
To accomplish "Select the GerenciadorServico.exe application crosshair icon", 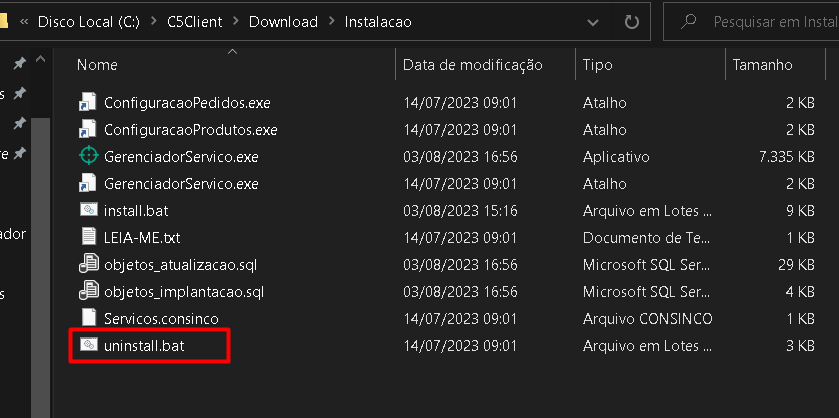I will [89, 156].
